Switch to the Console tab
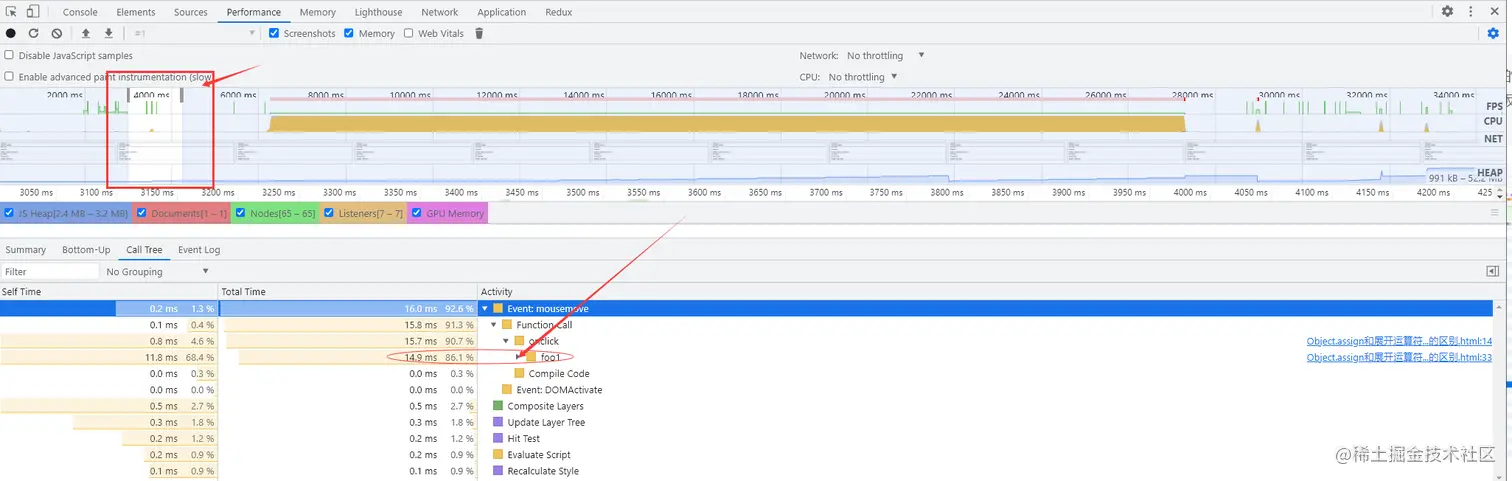This screenshot has width=1512, height=481. coord(81,12)
